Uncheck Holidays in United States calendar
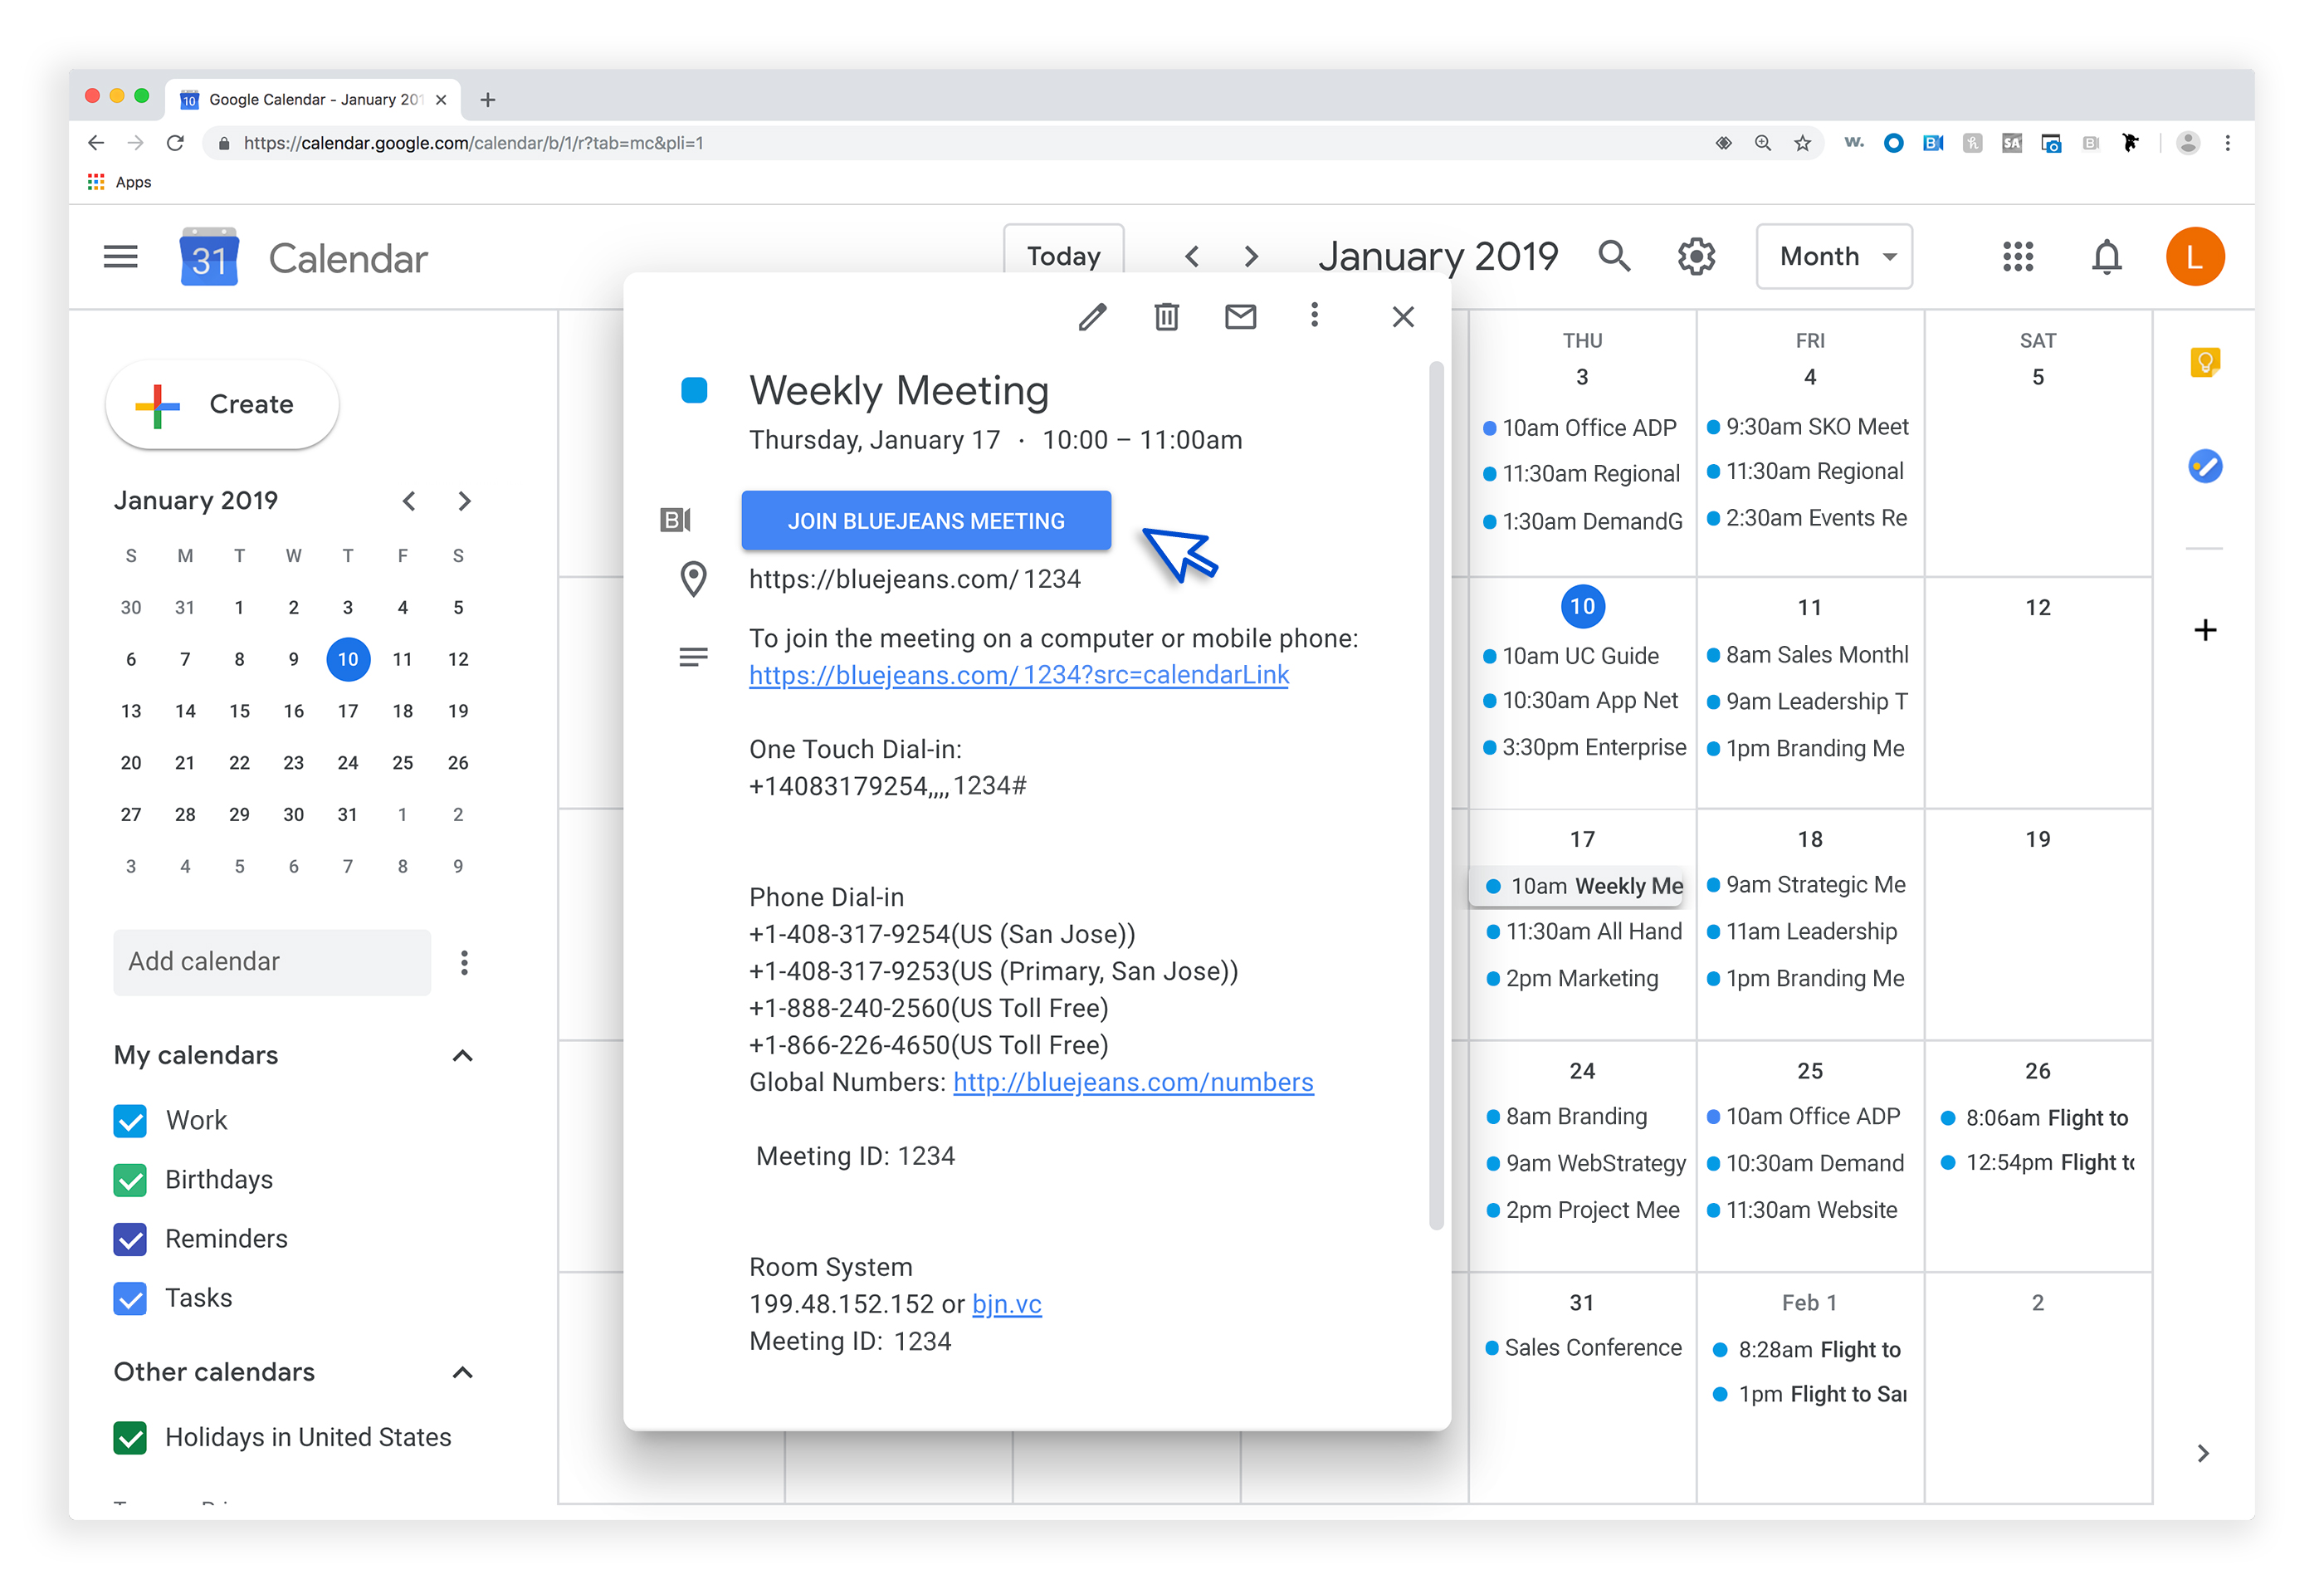Viewport: 2324px width, 1589px height. click(x=130, y=1438)
